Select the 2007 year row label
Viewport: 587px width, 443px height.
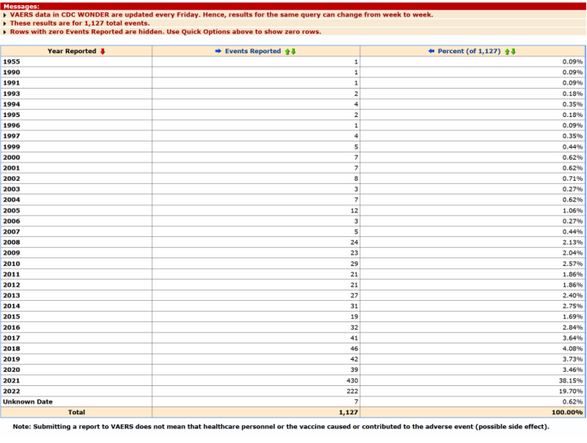click(12, 231)
